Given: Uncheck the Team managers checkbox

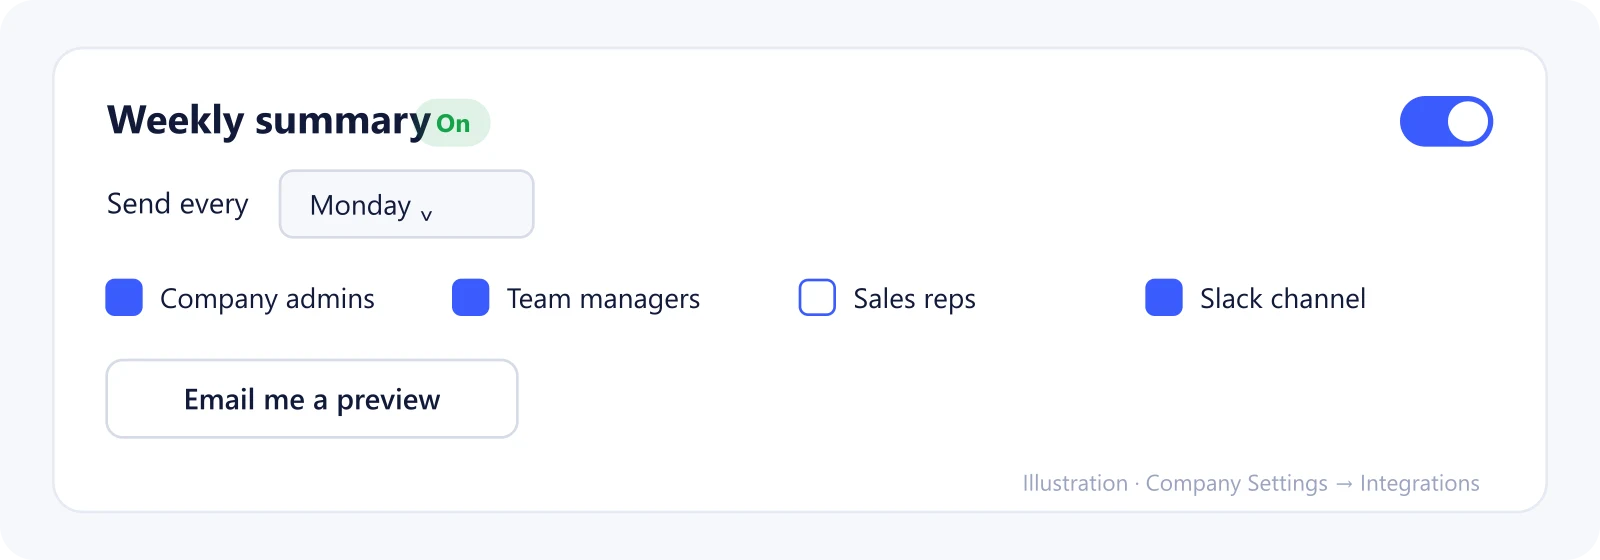Looking at the screenshot, I should click(x=470, y=298).
